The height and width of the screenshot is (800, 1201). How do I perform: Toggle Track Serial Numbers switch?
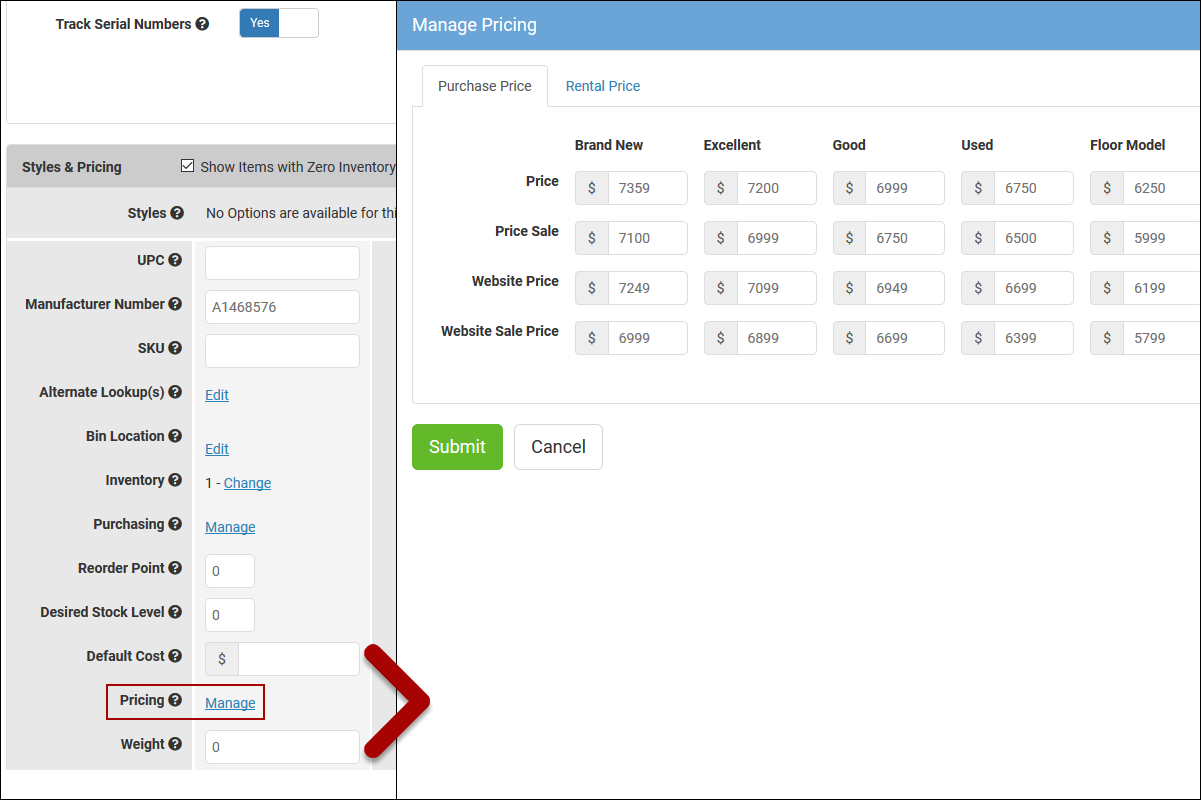tap(279, 23)
